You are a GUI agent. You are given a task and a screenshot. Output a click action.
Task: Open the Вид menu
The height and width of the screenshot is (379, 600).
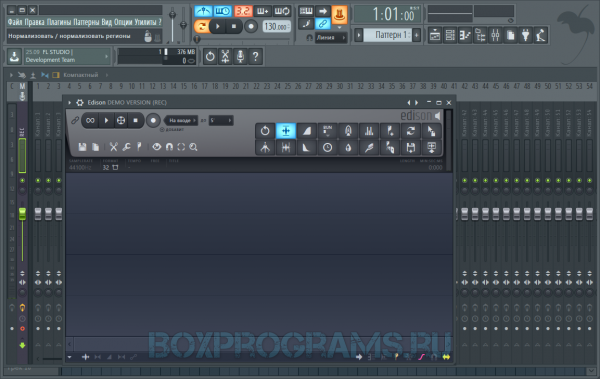[106, 22]
